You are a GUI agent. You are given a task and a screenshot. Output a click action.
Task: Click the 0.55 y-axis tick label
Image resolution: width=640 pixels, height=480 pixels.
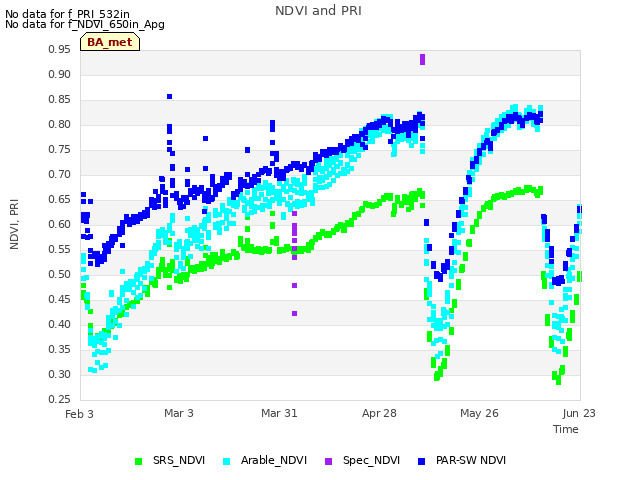59,249
